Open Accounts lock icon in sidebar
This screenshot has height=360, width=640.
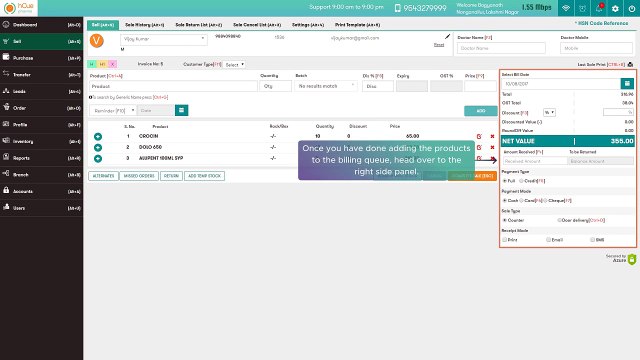(x=6, y=191)
